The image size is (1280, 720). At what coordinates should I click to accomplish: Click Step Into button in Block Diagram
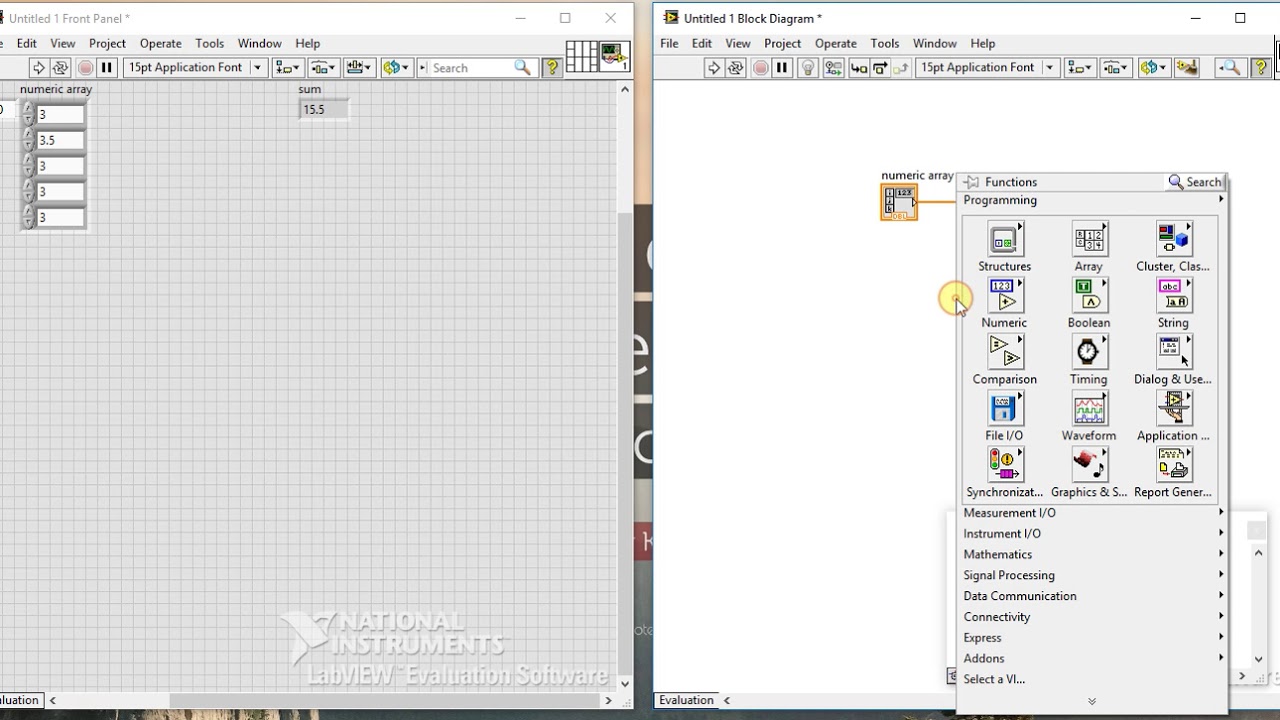coord(857,68)
